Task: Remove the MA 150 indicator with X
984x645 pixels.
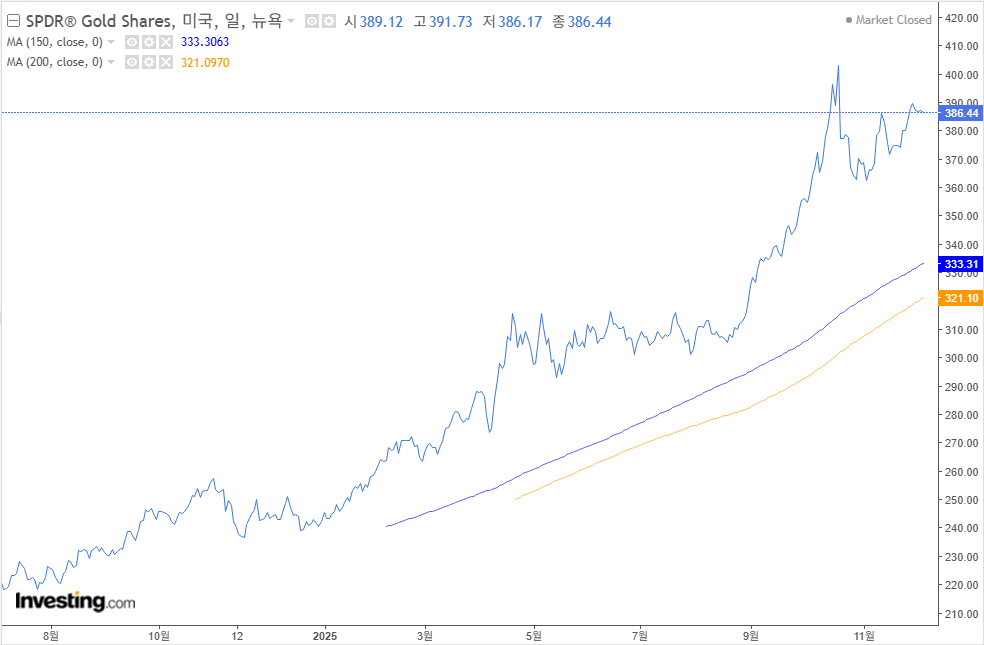Action: coord(166,42)
